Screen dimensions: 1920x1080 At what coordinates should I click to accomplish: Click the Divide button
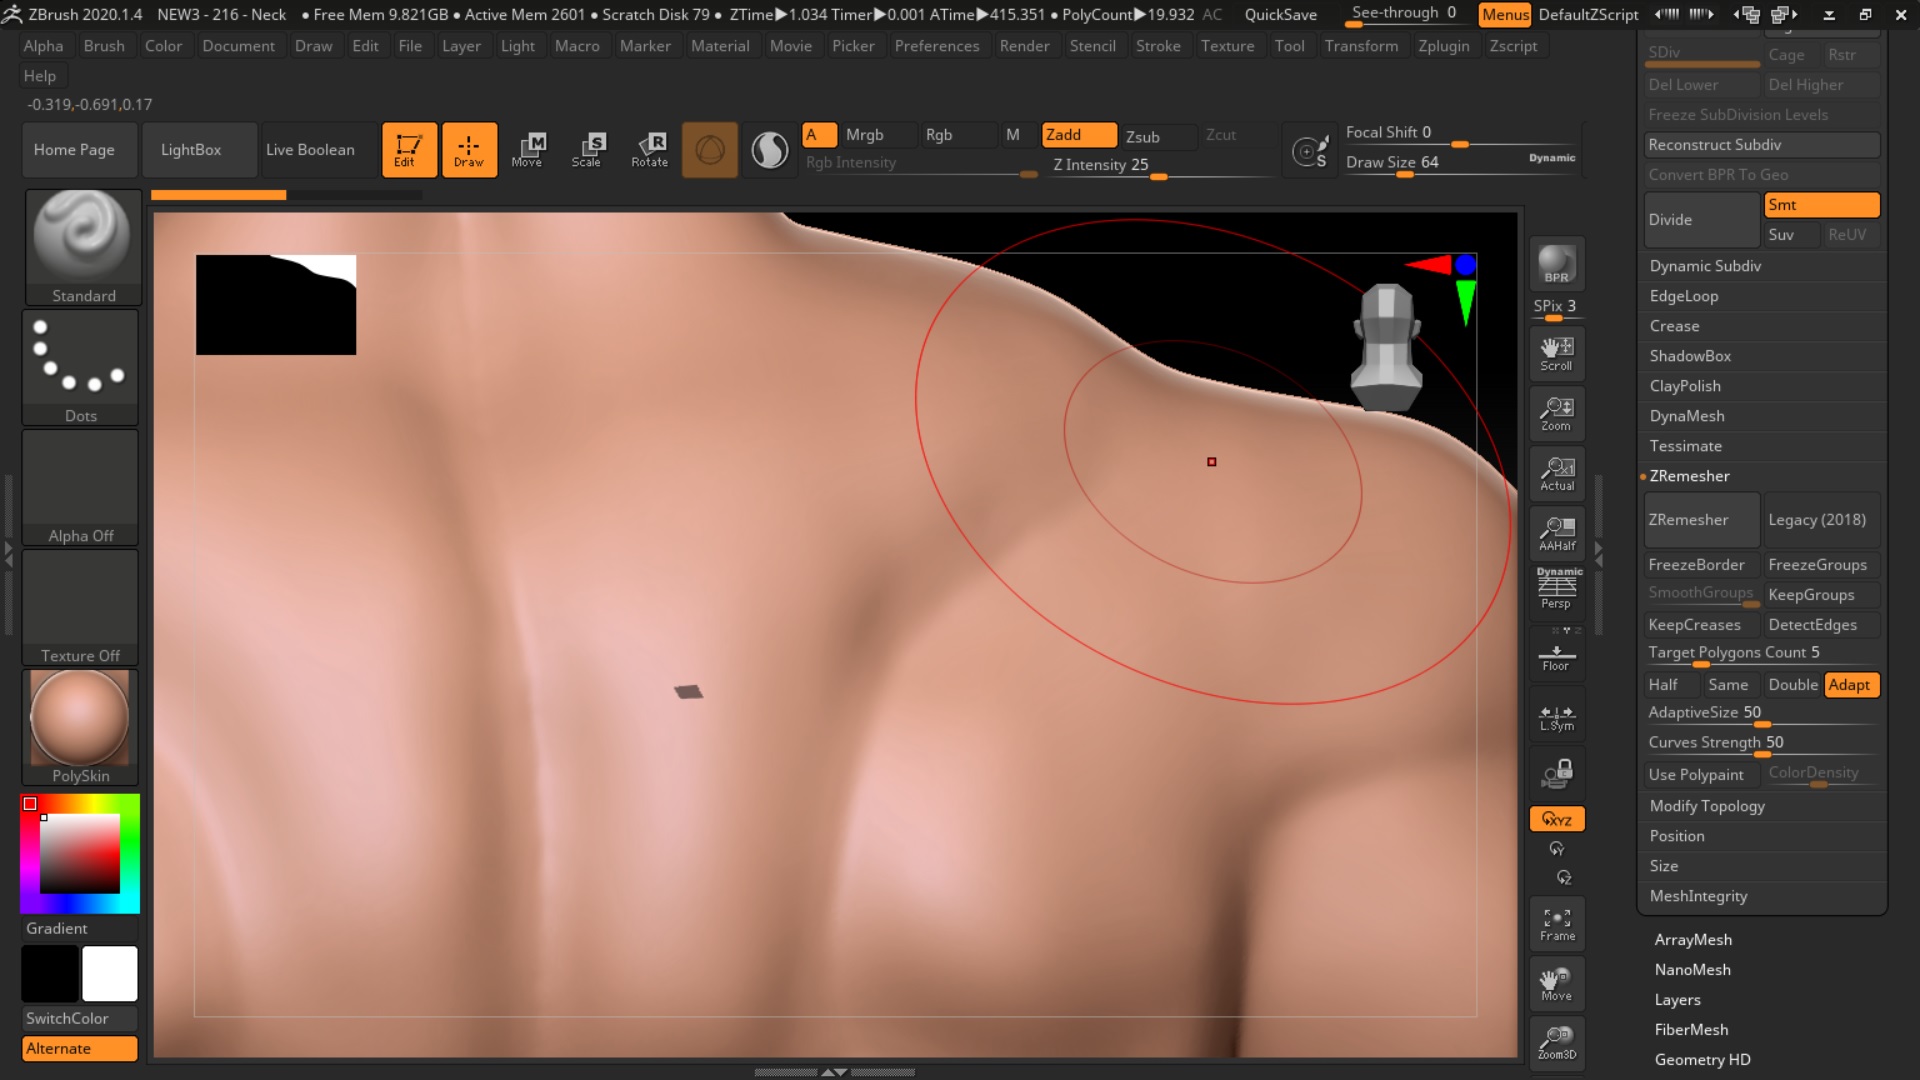[x=1700, y=220]
